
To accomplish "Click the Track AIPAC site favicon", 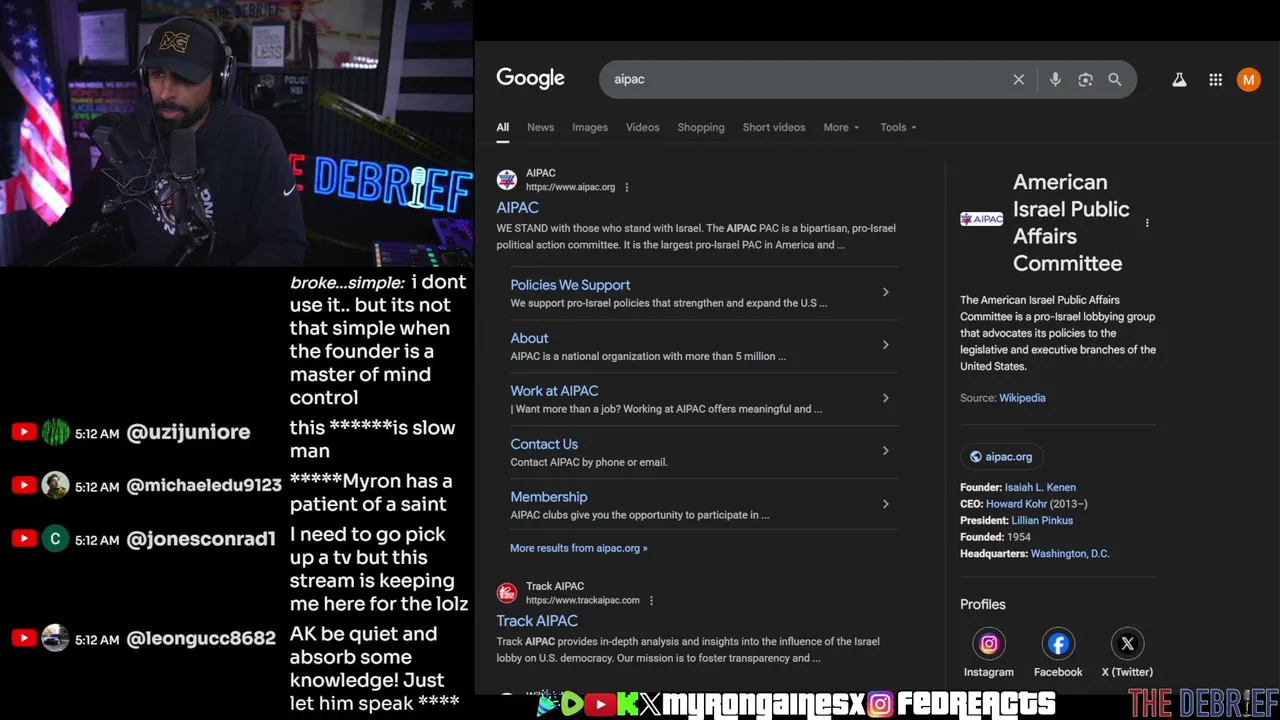I will (x=507, y=593).
